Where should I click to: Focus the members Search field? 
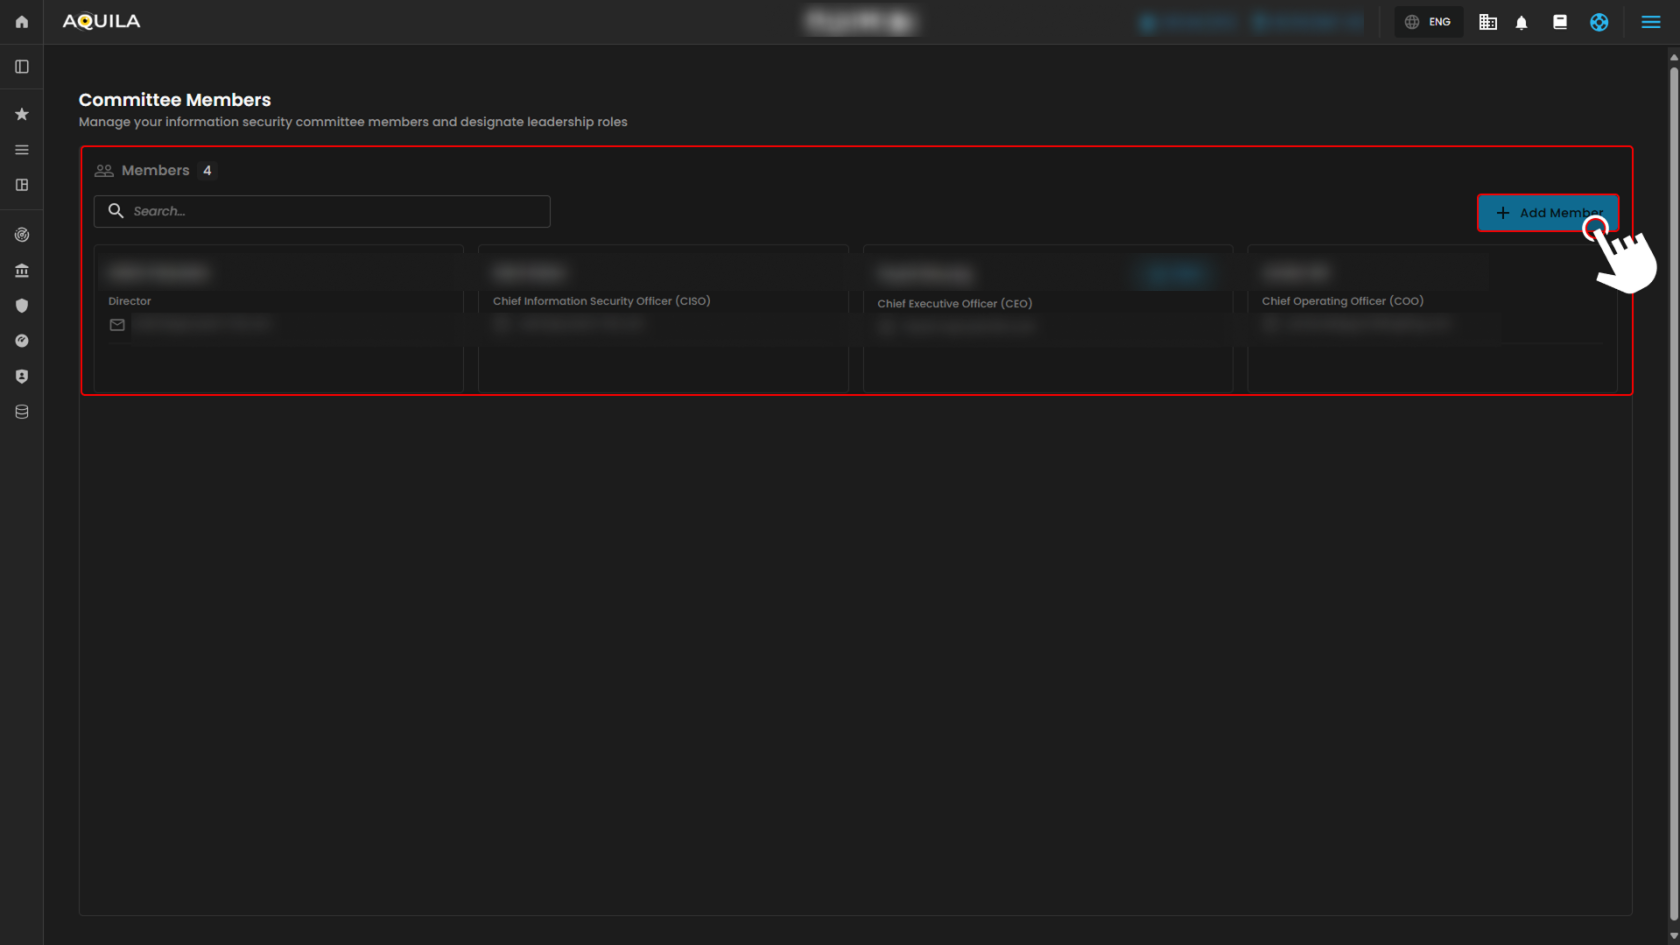pos(322,211)
